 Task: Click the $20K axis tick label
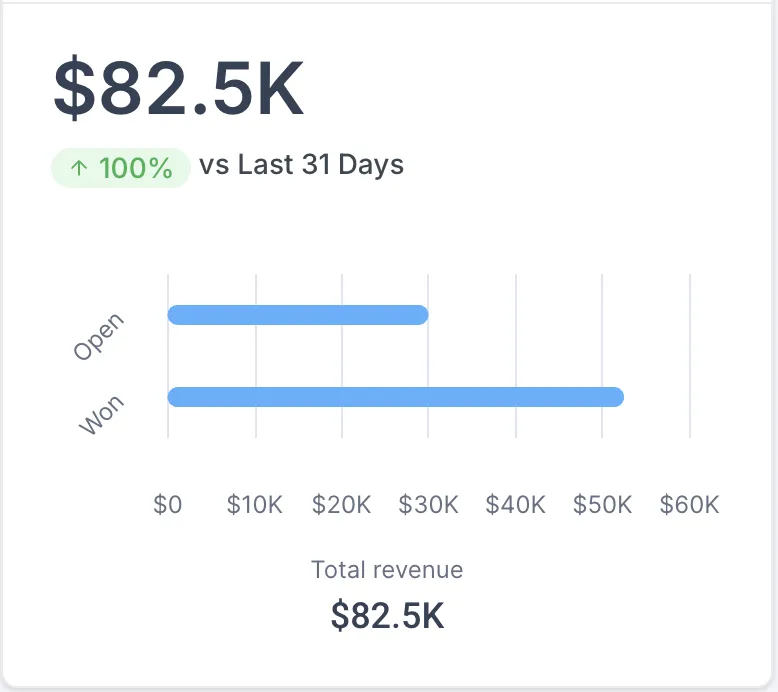click(x=342, y=505)
